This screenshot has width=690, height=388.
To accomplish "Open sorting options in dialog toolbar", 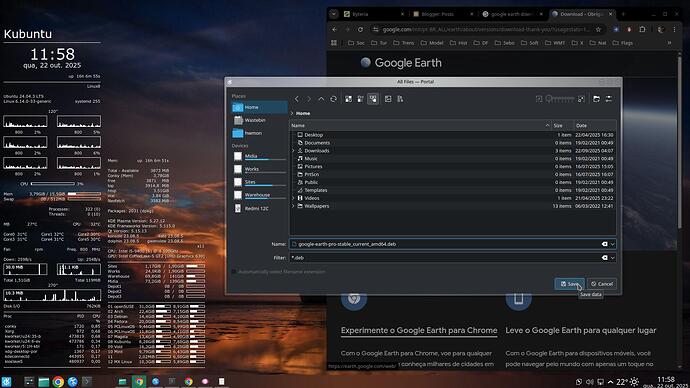I will tap(400, 99).
